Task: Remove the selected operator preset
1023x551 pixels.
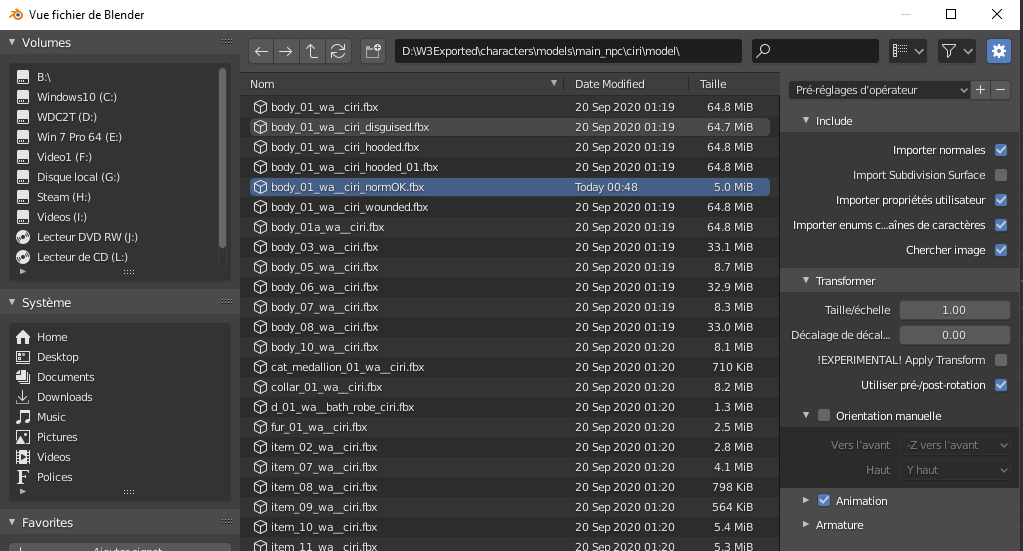Action: coord(1001,90)
